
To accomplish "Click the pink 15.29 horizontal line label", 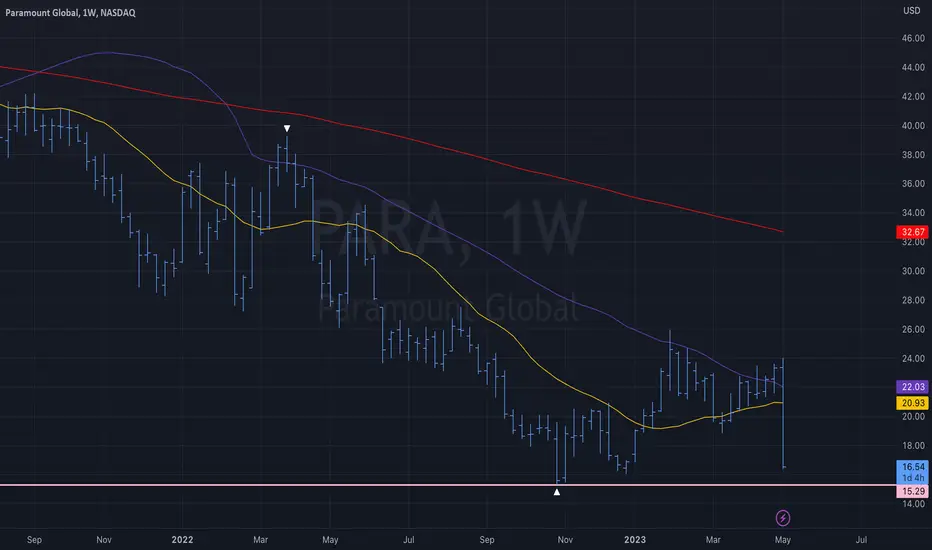I will pos(912,491).
